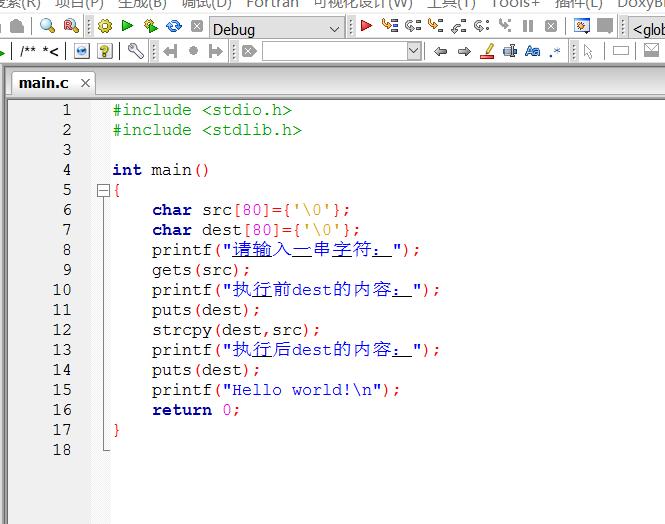Toggle the Highlight matches pencil button

pos(487,51)
